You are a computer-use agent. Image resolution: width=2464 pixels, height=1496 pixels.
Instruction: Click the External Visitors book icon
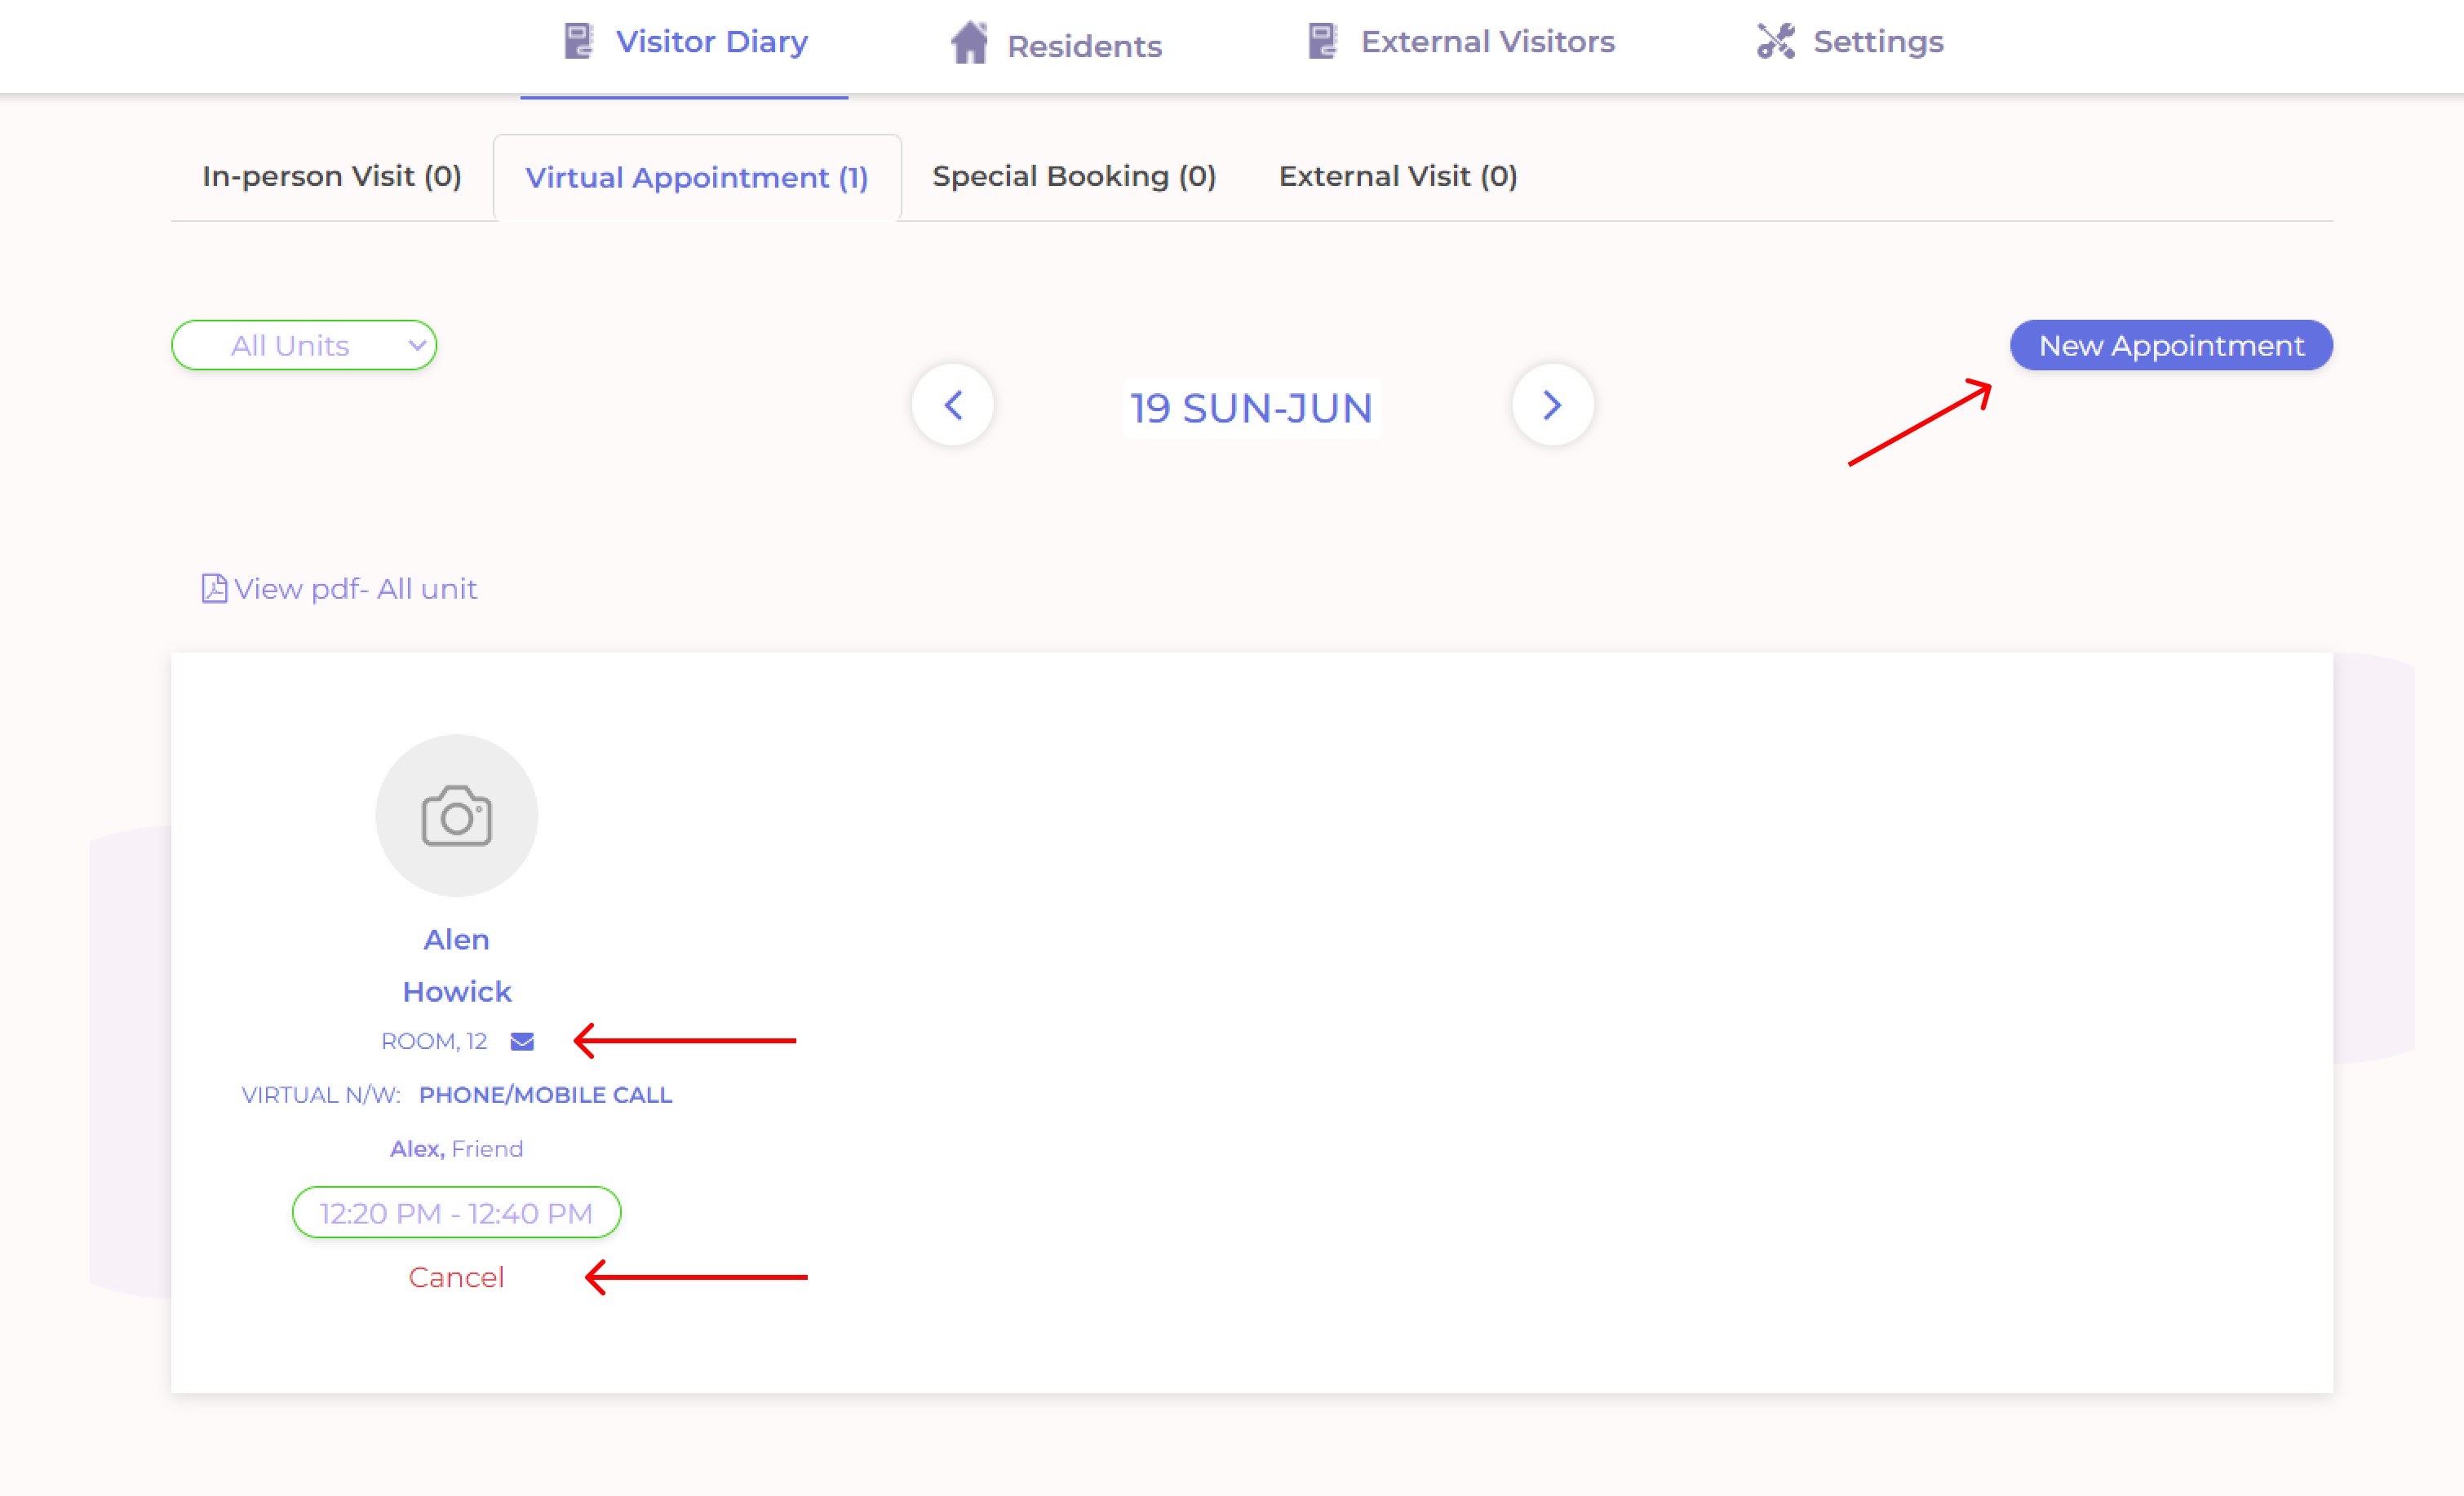tap(1322, 41)
